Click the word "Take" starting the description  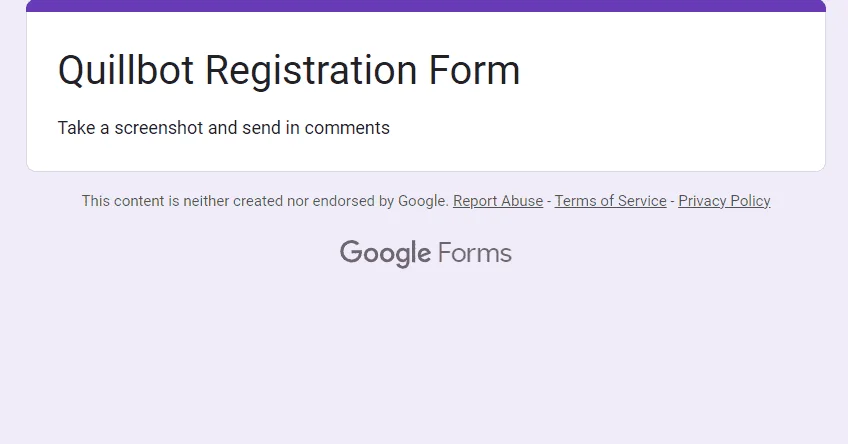point(76,128)
